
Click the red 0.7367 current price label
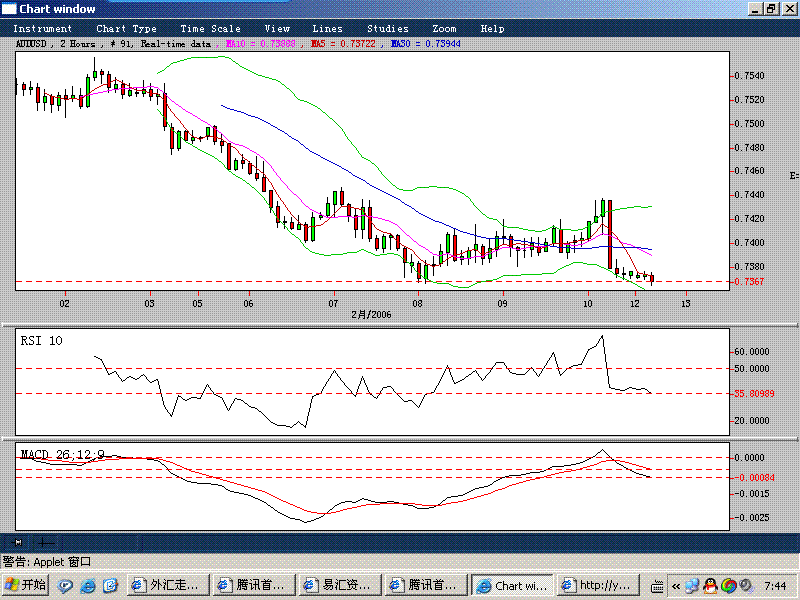coord(749,282)
